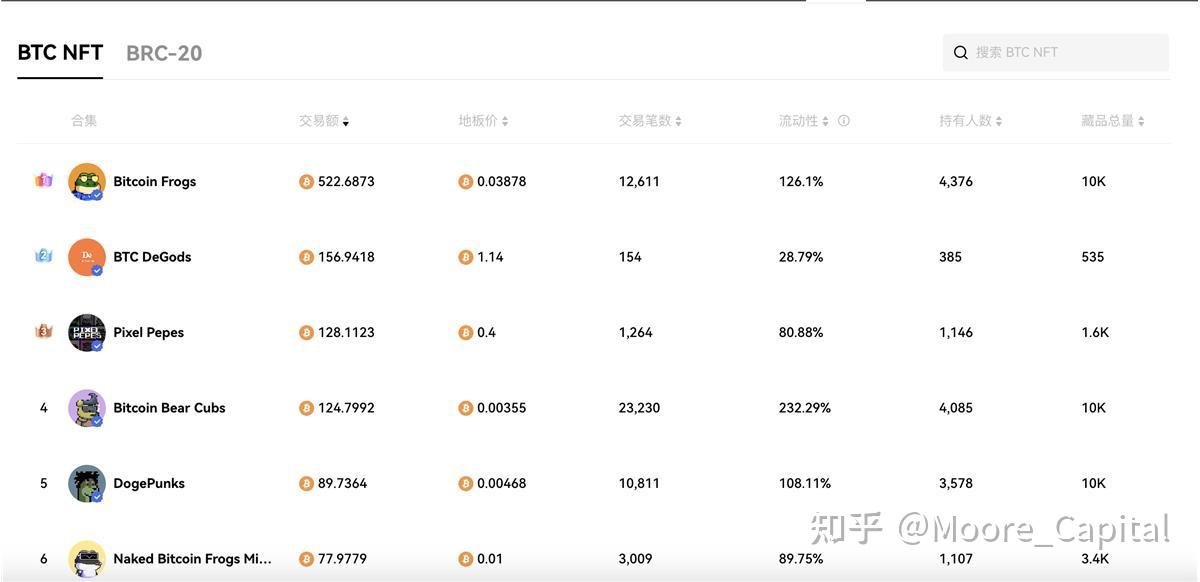Click the first-place rank badge
This screenshot has width=1200, height=582.
43,181
